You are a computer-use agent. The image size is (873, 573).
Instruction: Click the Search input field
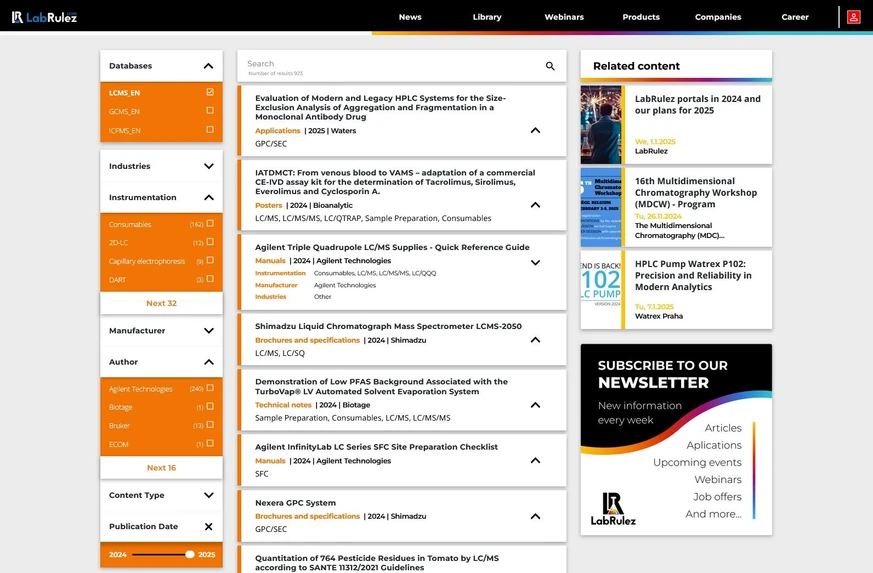(393, 66)
